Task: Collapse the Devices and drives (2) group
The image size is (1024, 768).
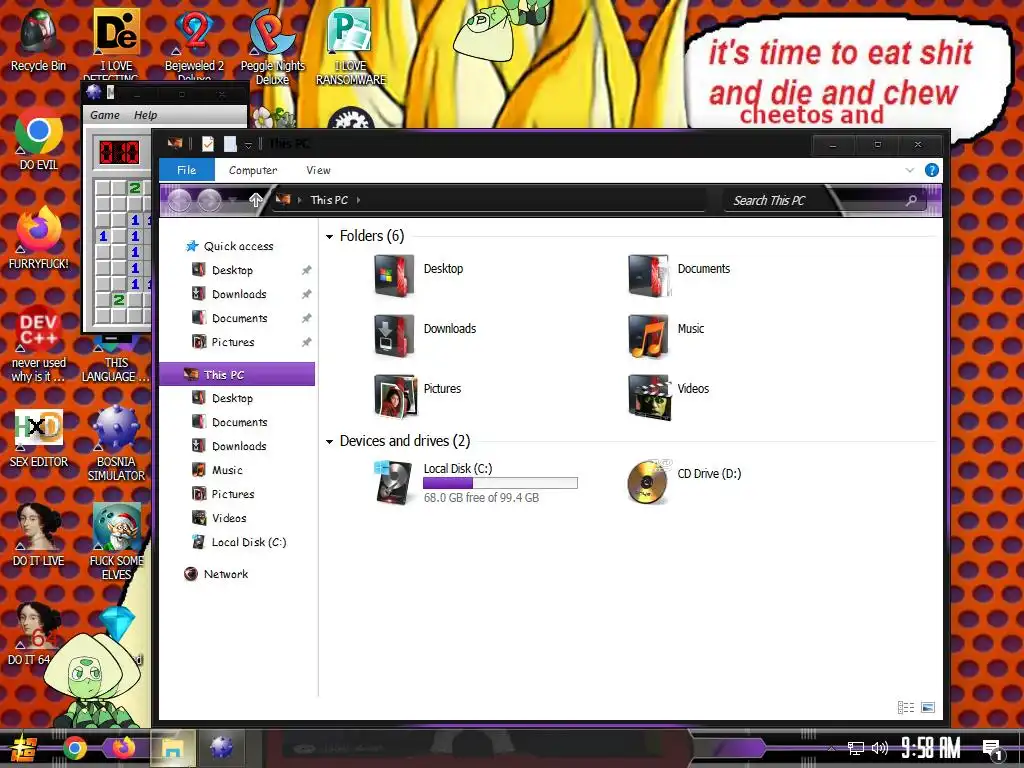Action: point(329,441)
